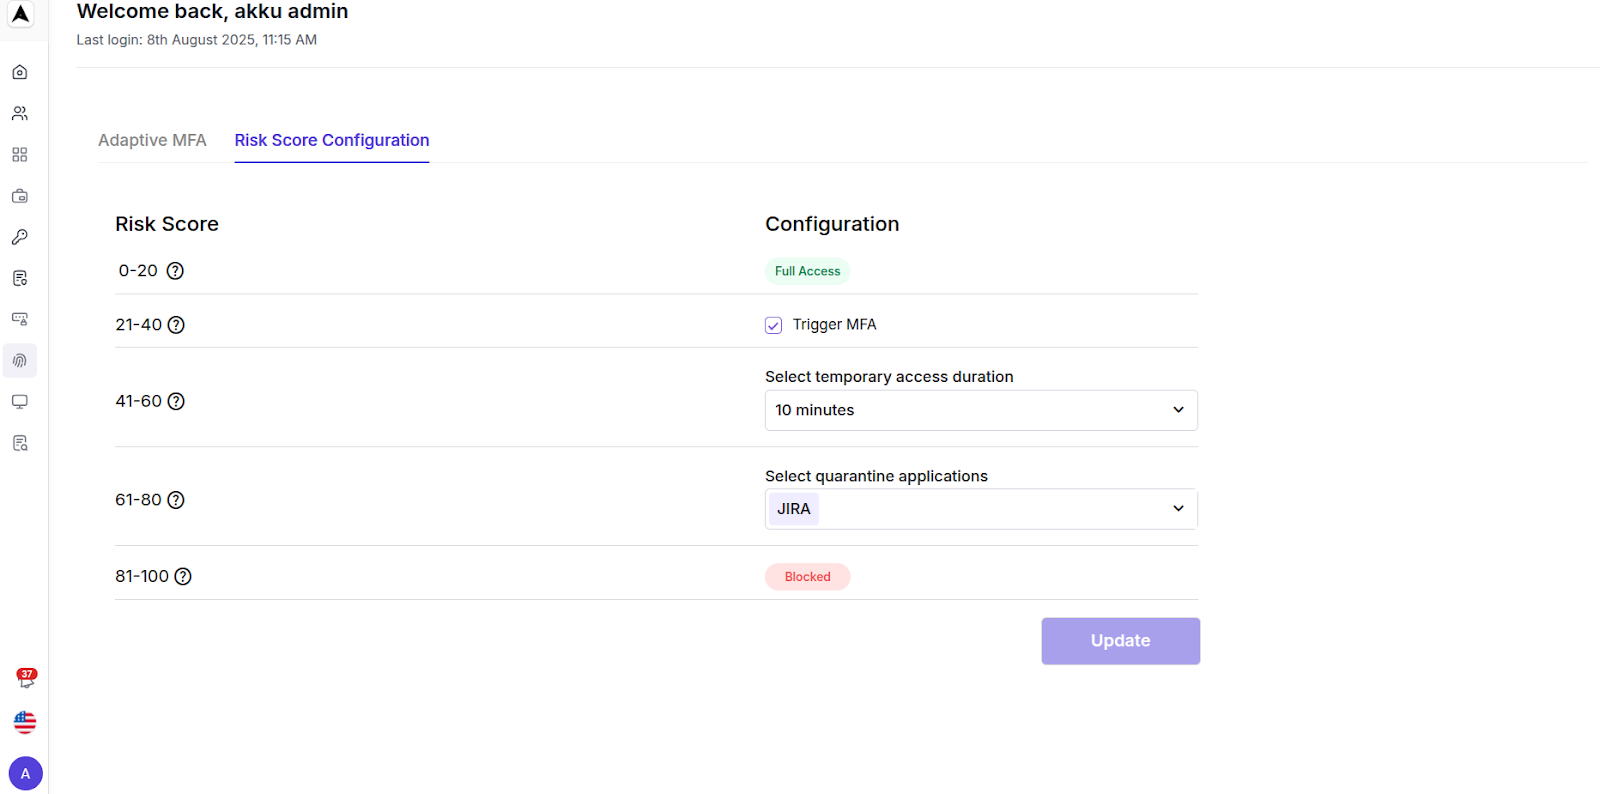The width and height of the screenshot is (1600, 794).
Task: Open the key credentials icon
Action: 20,237
